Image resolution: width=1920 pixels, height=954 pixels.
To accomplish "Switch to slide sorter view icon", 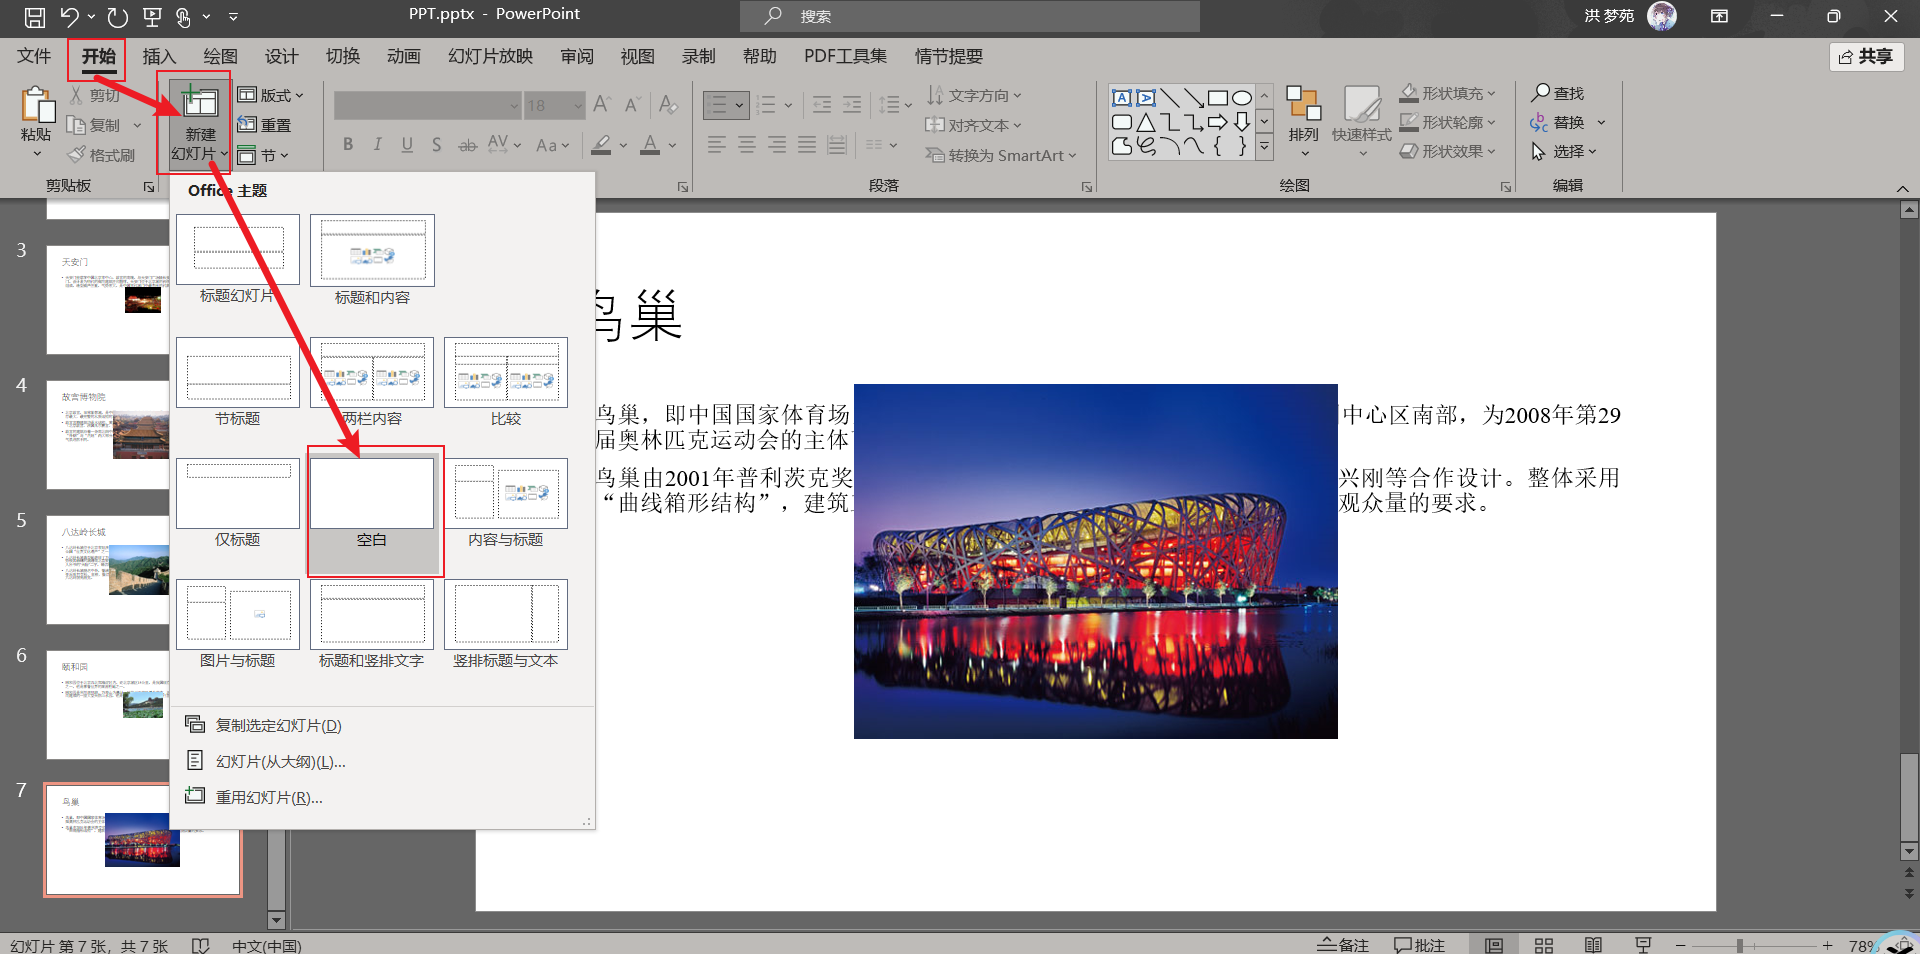I will [x=1544, y=945].
